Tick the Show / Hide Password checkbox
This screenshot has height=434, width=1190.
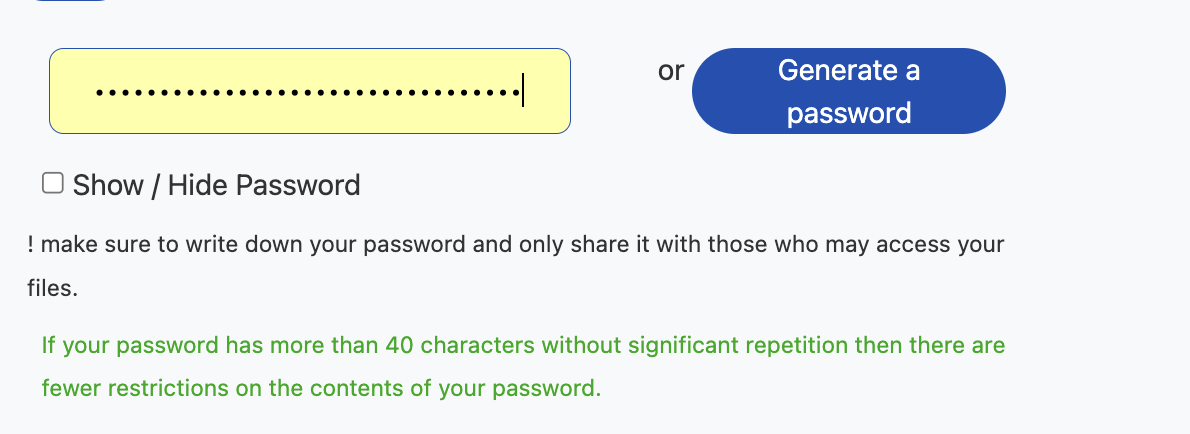pyautogui.click(x=53, y=183)
